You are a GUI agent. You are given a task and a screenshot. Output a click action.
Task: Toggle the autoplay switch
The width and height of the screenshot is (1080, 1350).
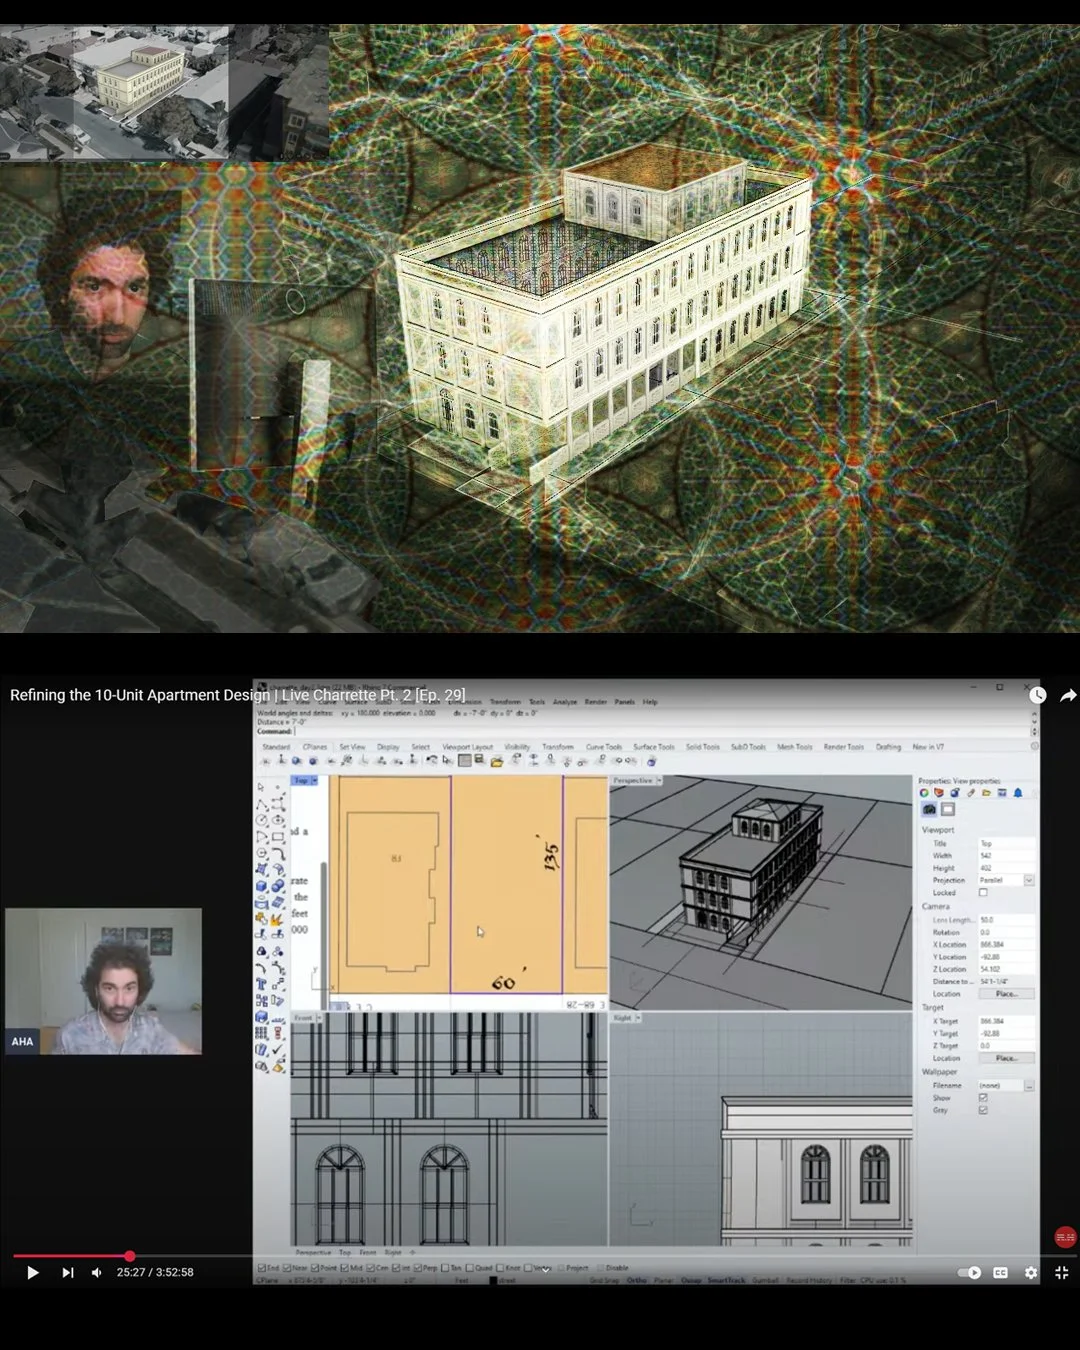click(x=969, y=1272)
